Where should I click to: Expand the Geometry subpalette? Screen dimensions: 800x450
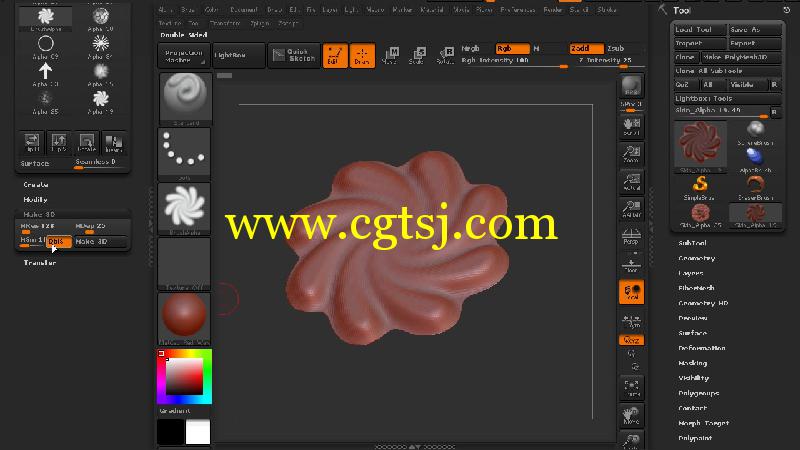click(x=696, y=258)
